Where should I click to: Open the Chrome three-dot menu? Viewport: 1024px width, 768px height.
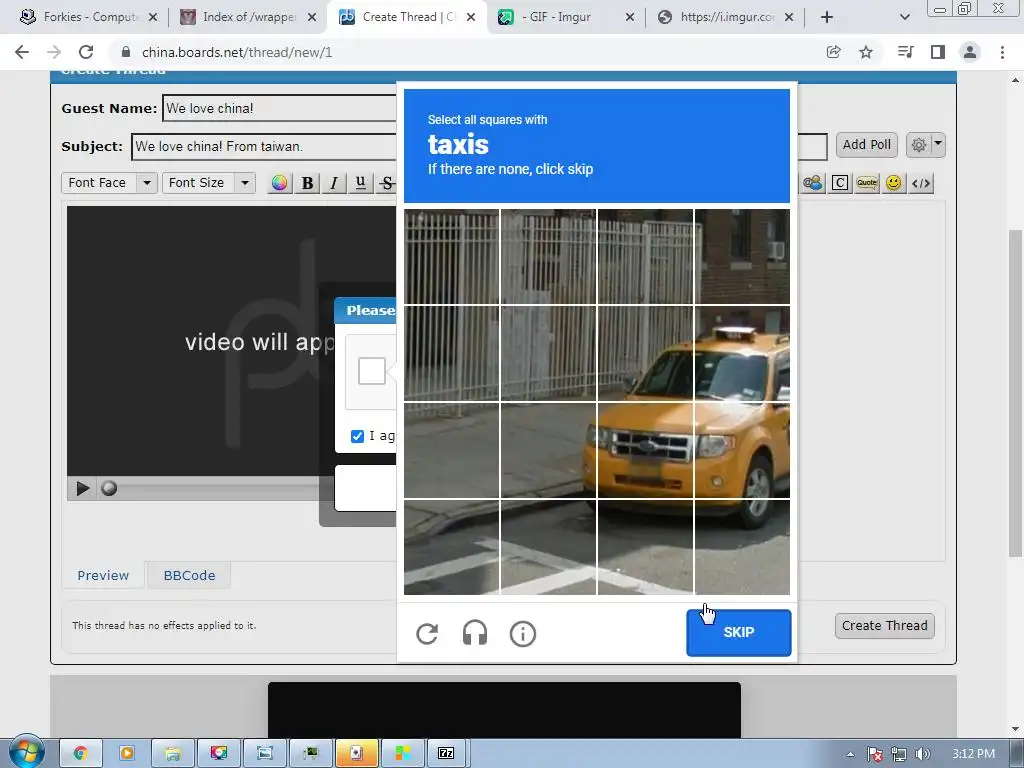(x=1002, y=52)
